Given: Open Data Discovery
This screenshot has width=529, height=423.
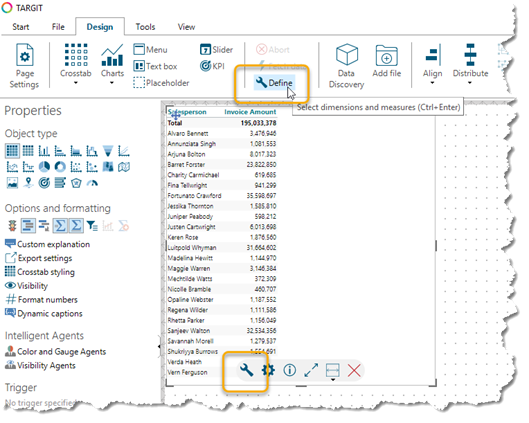Looking at the screenshot, I should [346, 66].
